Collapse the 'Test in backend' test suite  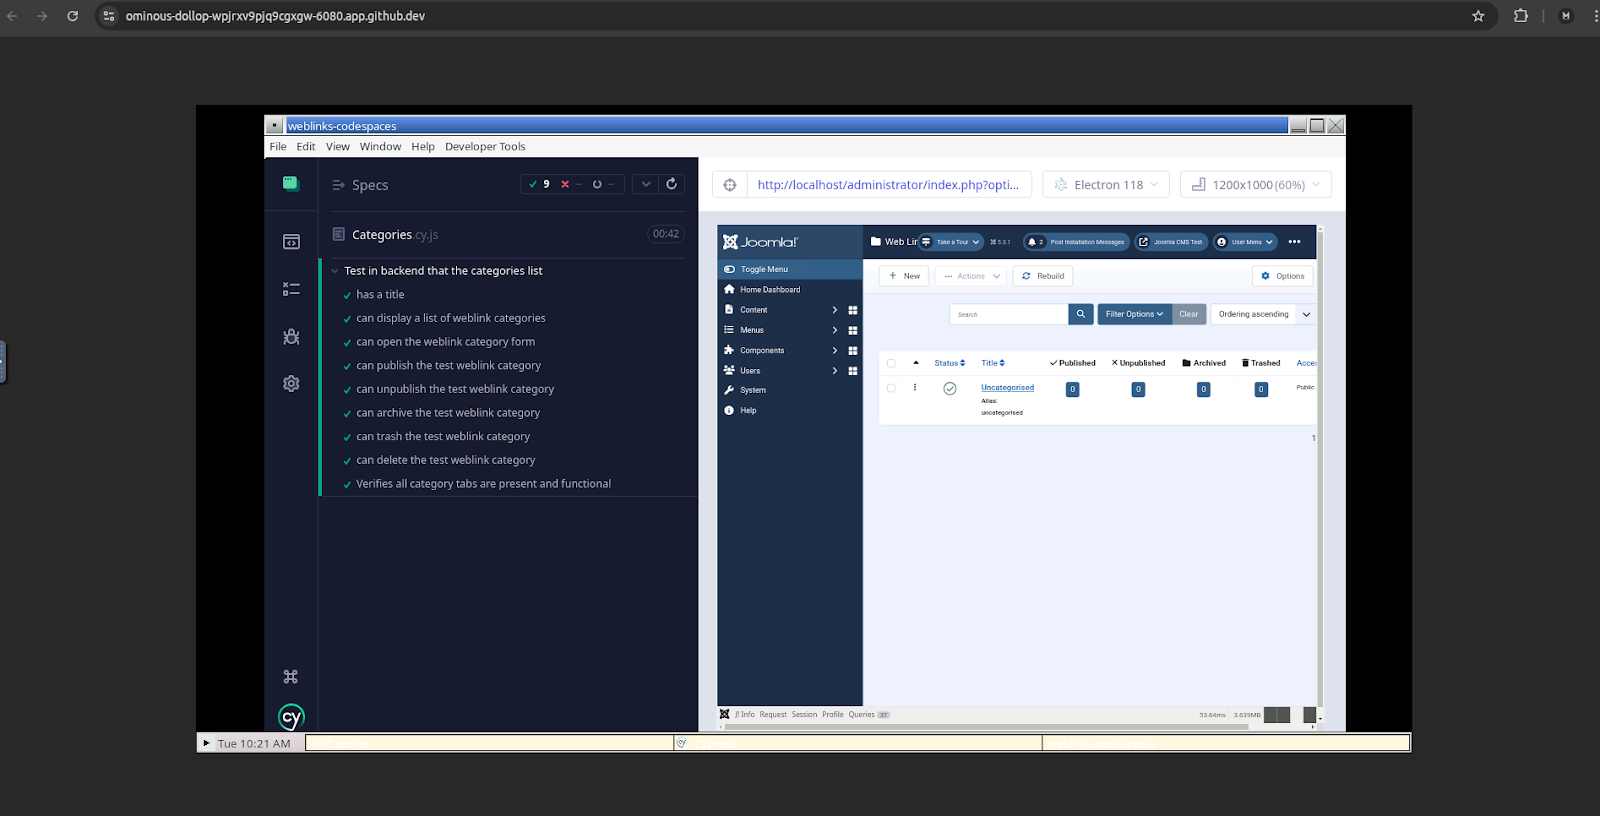click(x=336, y=271)
